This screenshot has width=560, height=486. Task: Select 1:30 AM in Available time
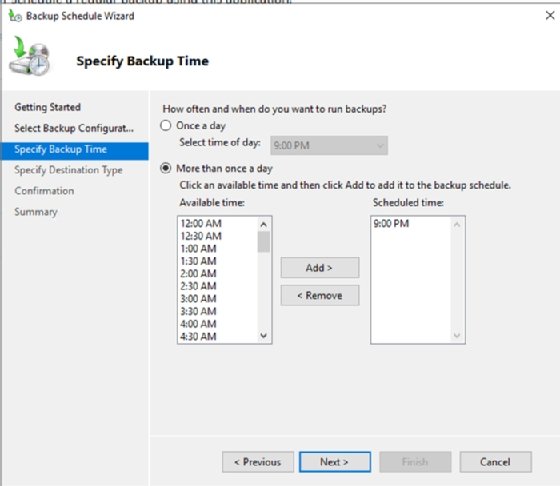(x=199, y=261)
